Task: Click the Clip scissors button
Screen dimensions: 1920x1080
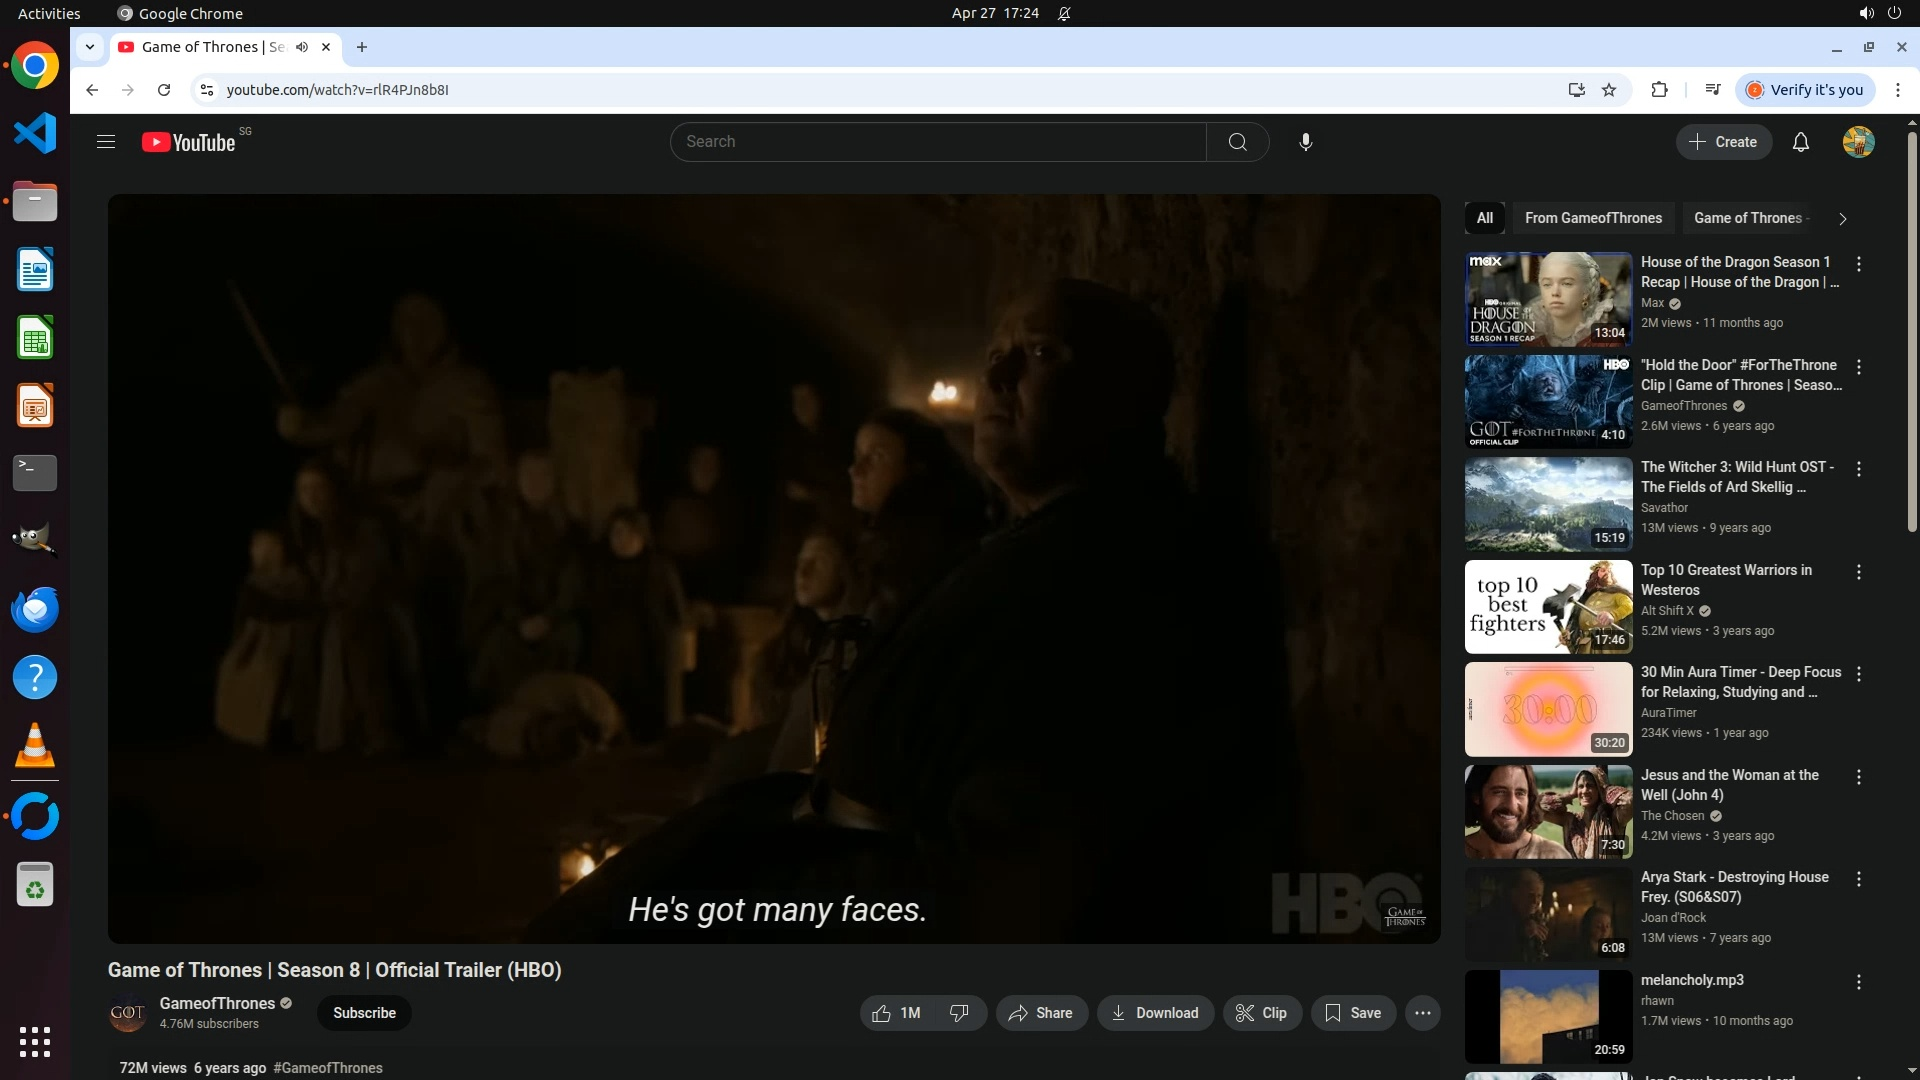Action: click(1261, 1013)
